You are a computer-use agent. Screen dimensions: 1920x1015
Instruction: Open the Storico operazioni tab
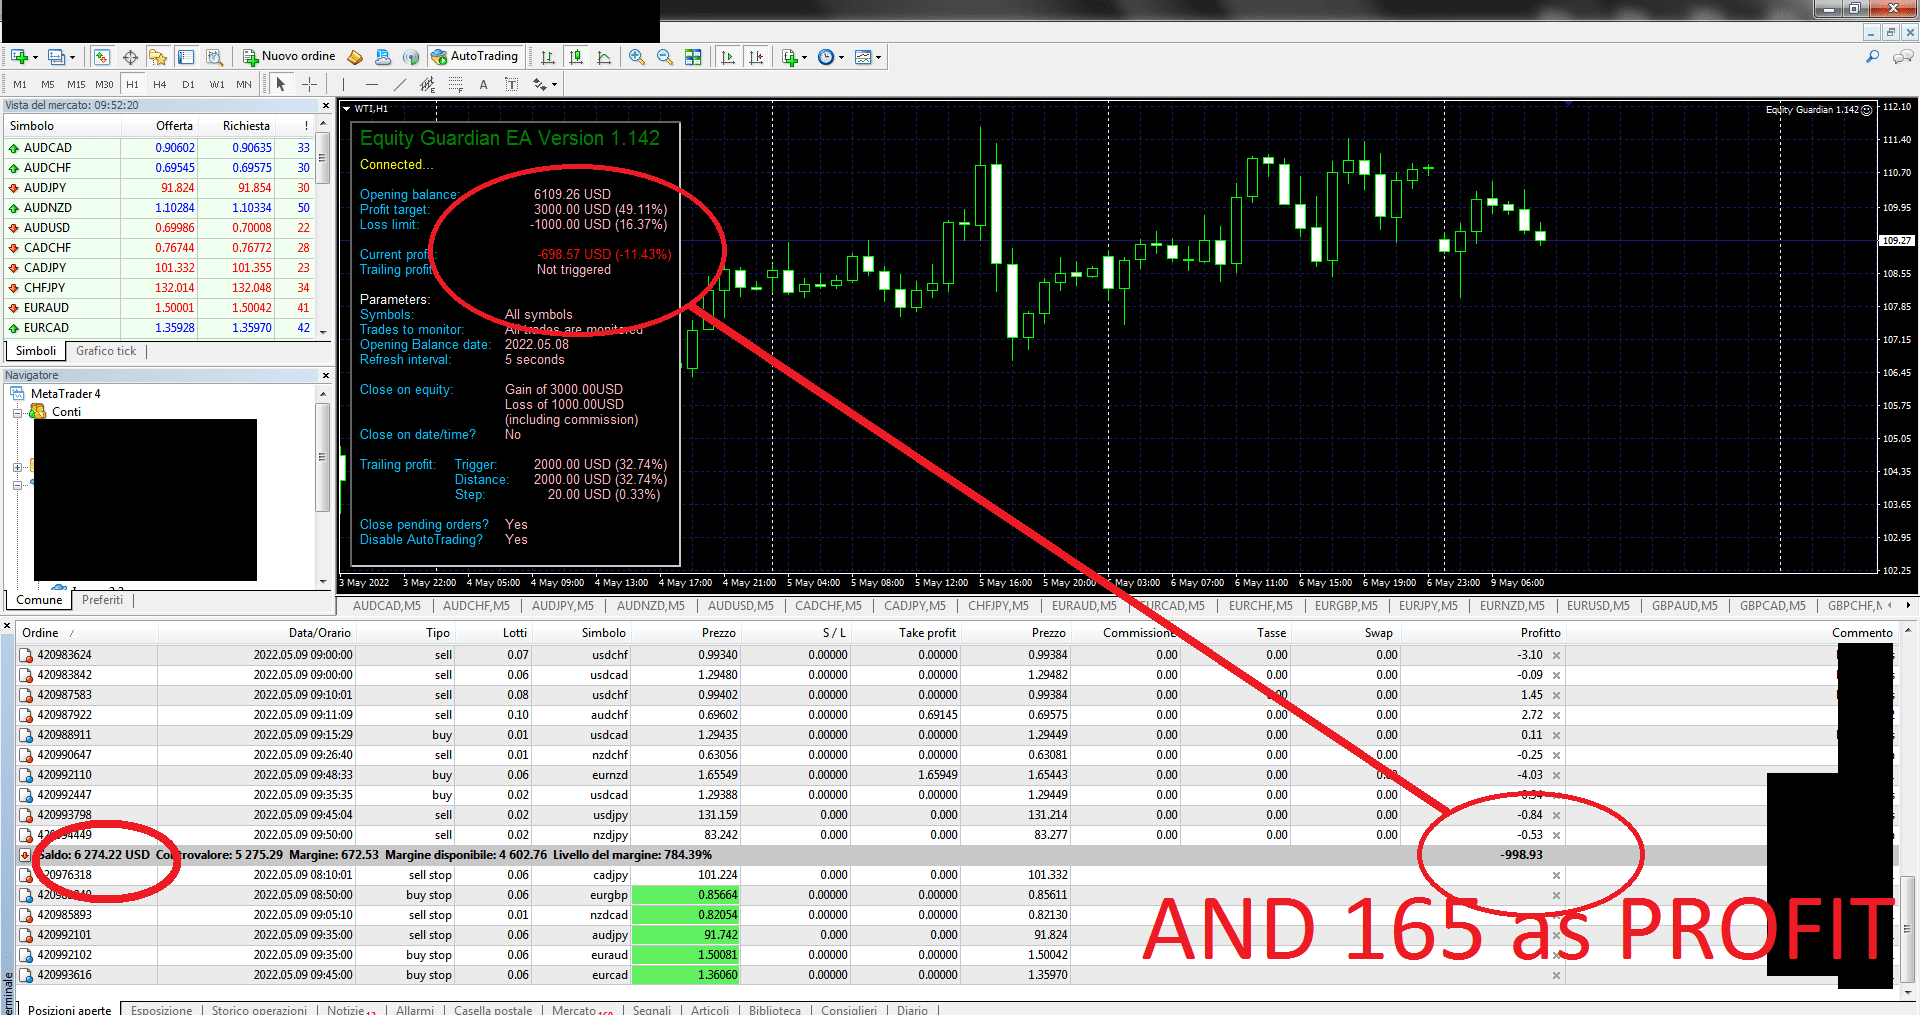pyautogui.click(x=259, y=1010)
